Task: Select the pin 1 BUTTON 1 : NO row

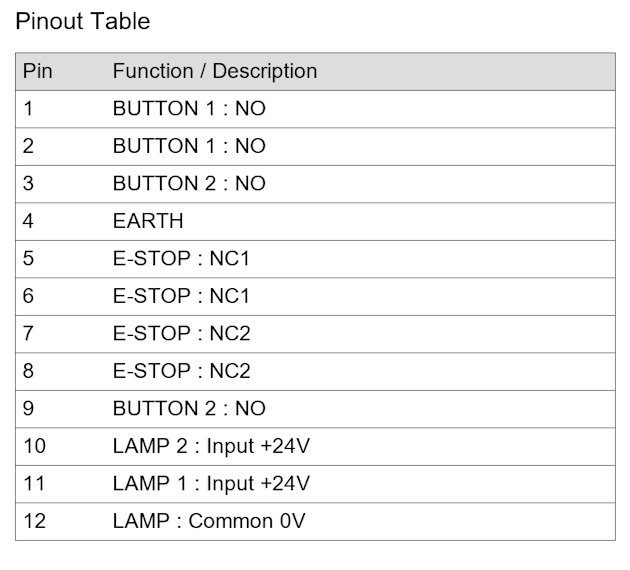Action: 315,109
